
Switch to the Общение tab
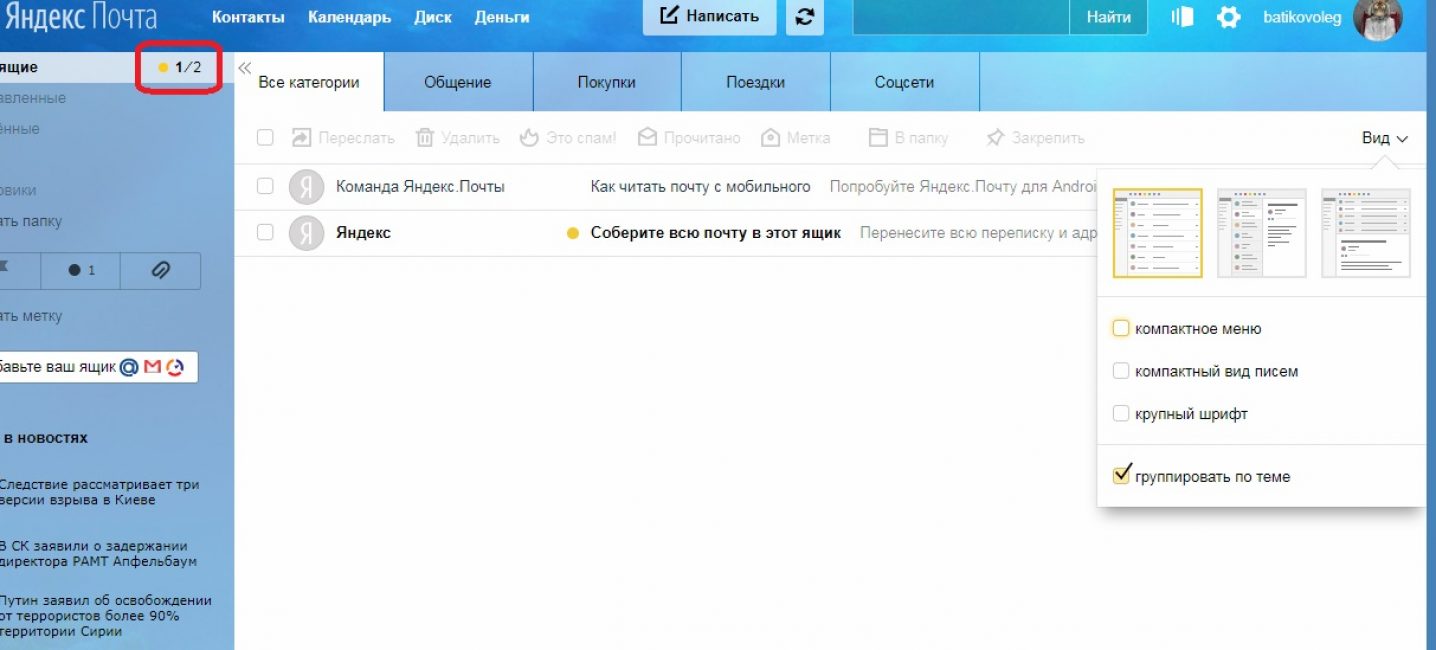coord(458,82)
